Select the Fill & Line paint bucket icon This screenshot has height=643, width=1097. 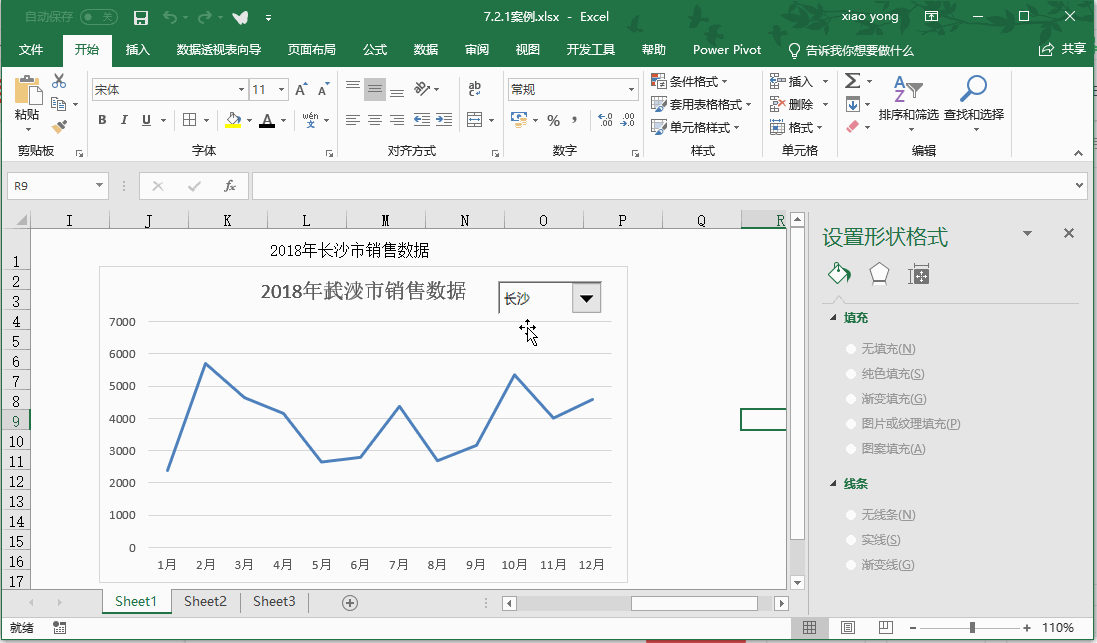(x=839, y=274)
